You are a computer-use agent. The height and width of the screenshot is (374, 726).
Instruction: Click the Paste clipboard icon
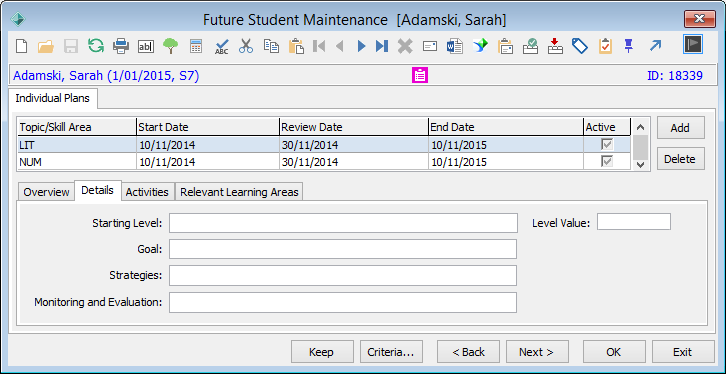(x=296, y=46)
